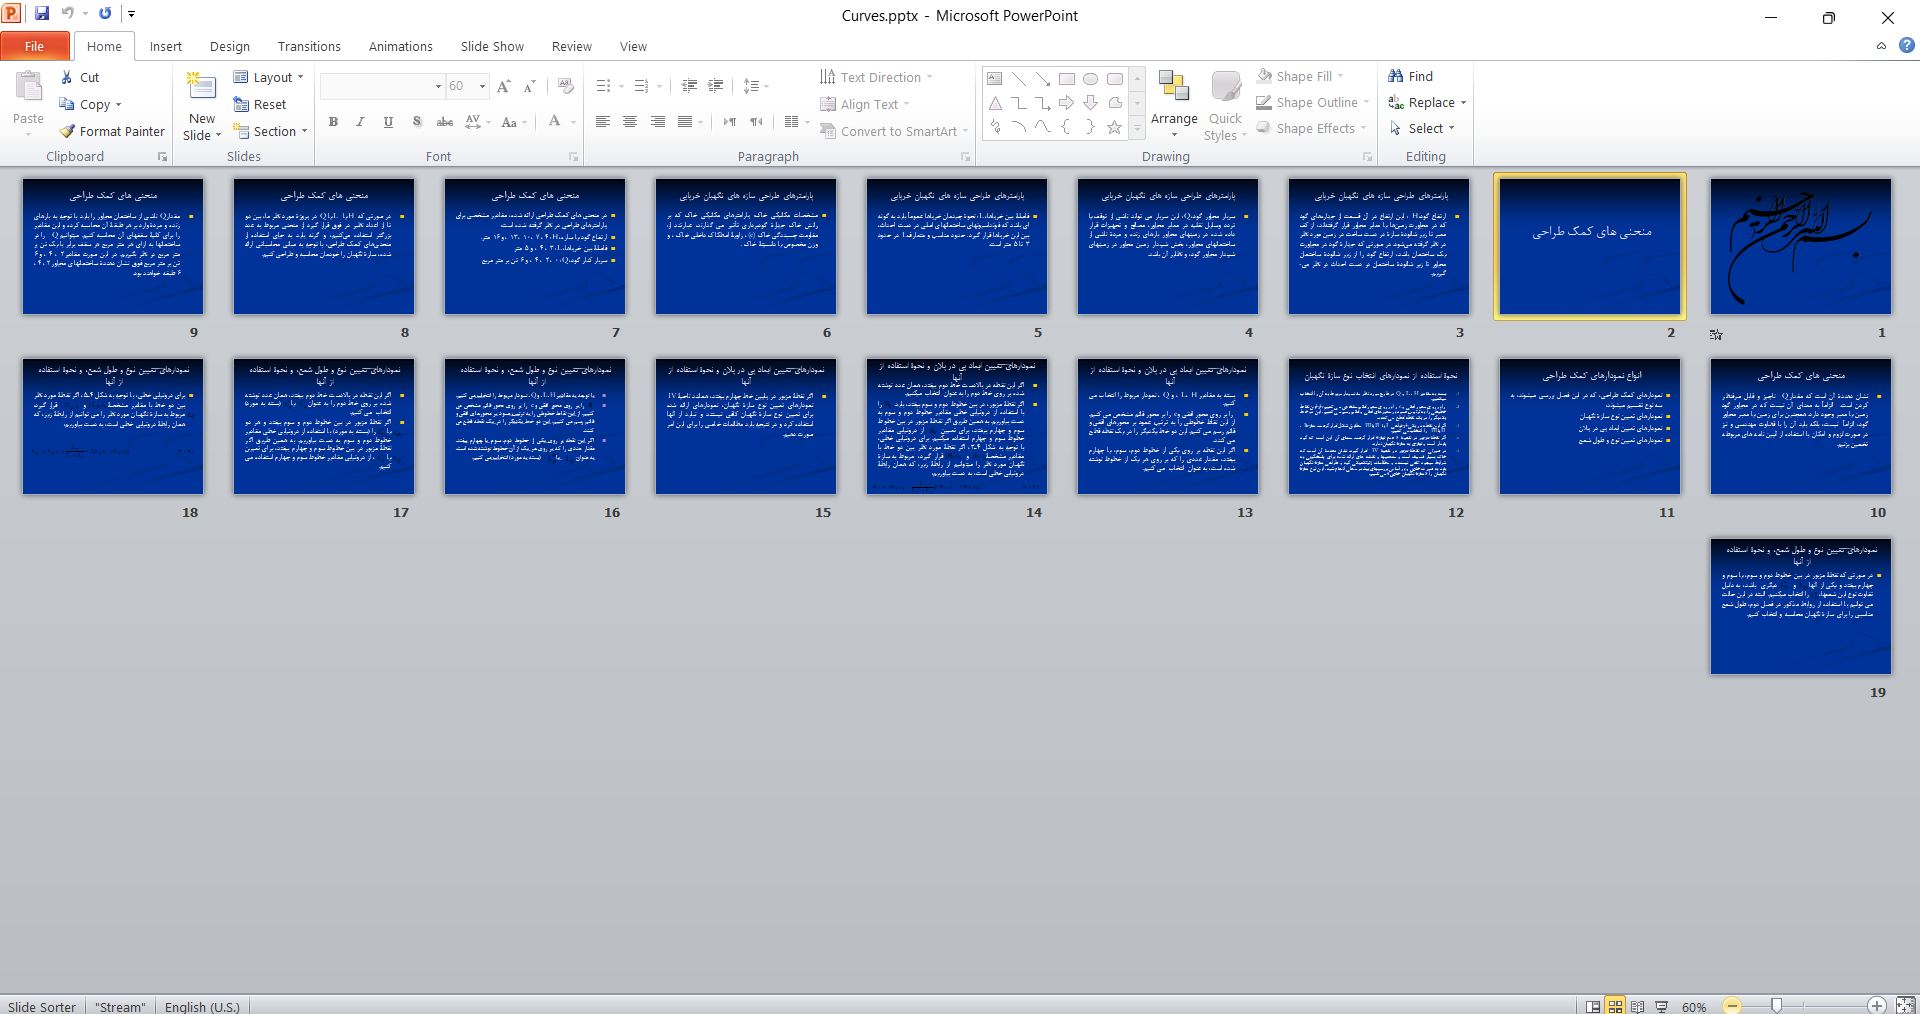
Task: Click the Decrease Font Size icon
Action: point(530,86)
